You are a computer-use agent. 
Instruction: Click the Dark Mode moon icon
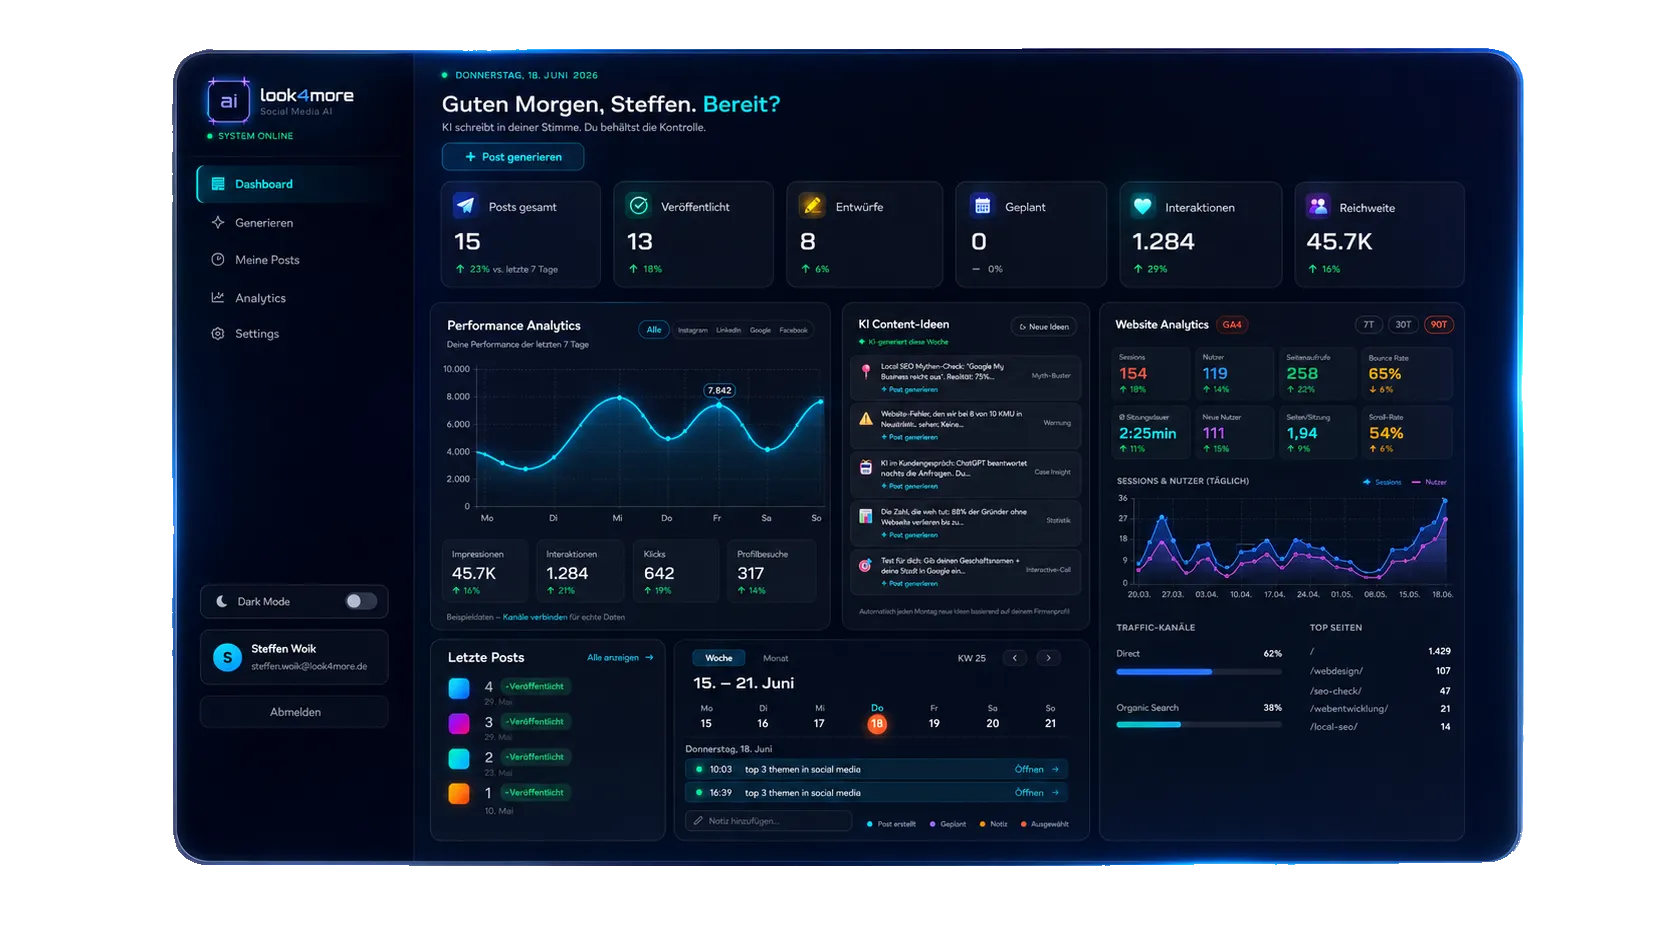222,601
